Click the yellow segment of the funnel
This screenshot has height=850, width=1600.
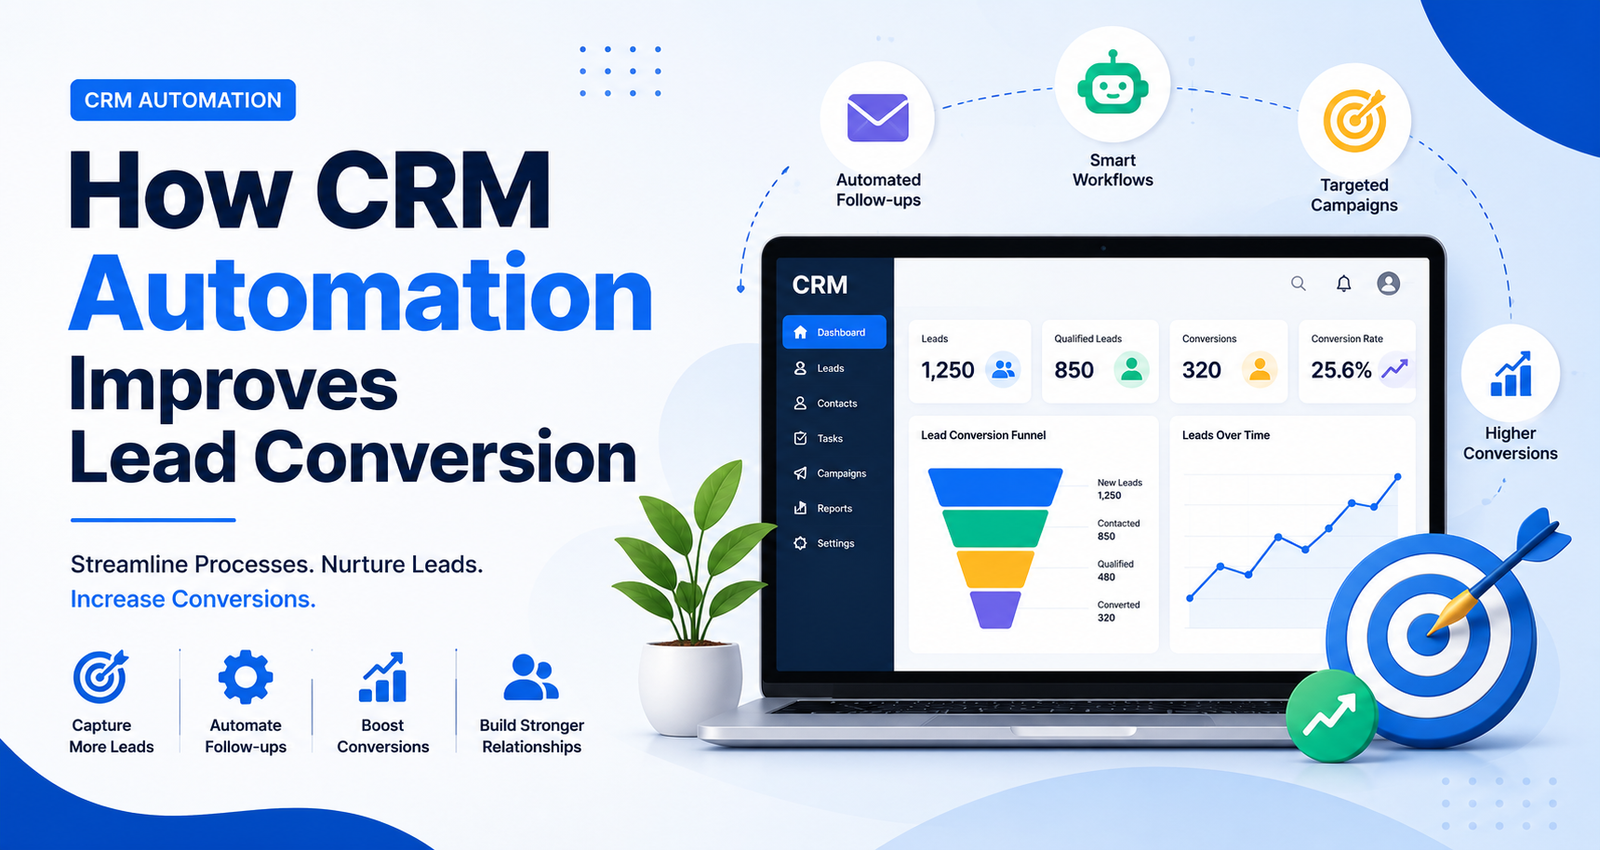995,569
